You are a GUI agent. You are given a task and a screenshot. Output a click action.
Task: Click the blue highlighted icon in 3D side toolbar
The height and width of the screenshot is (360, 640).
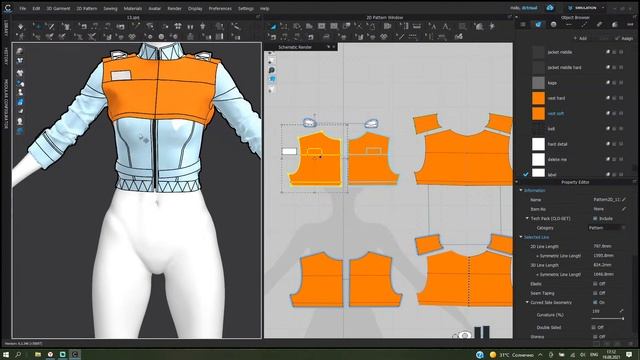20,102
